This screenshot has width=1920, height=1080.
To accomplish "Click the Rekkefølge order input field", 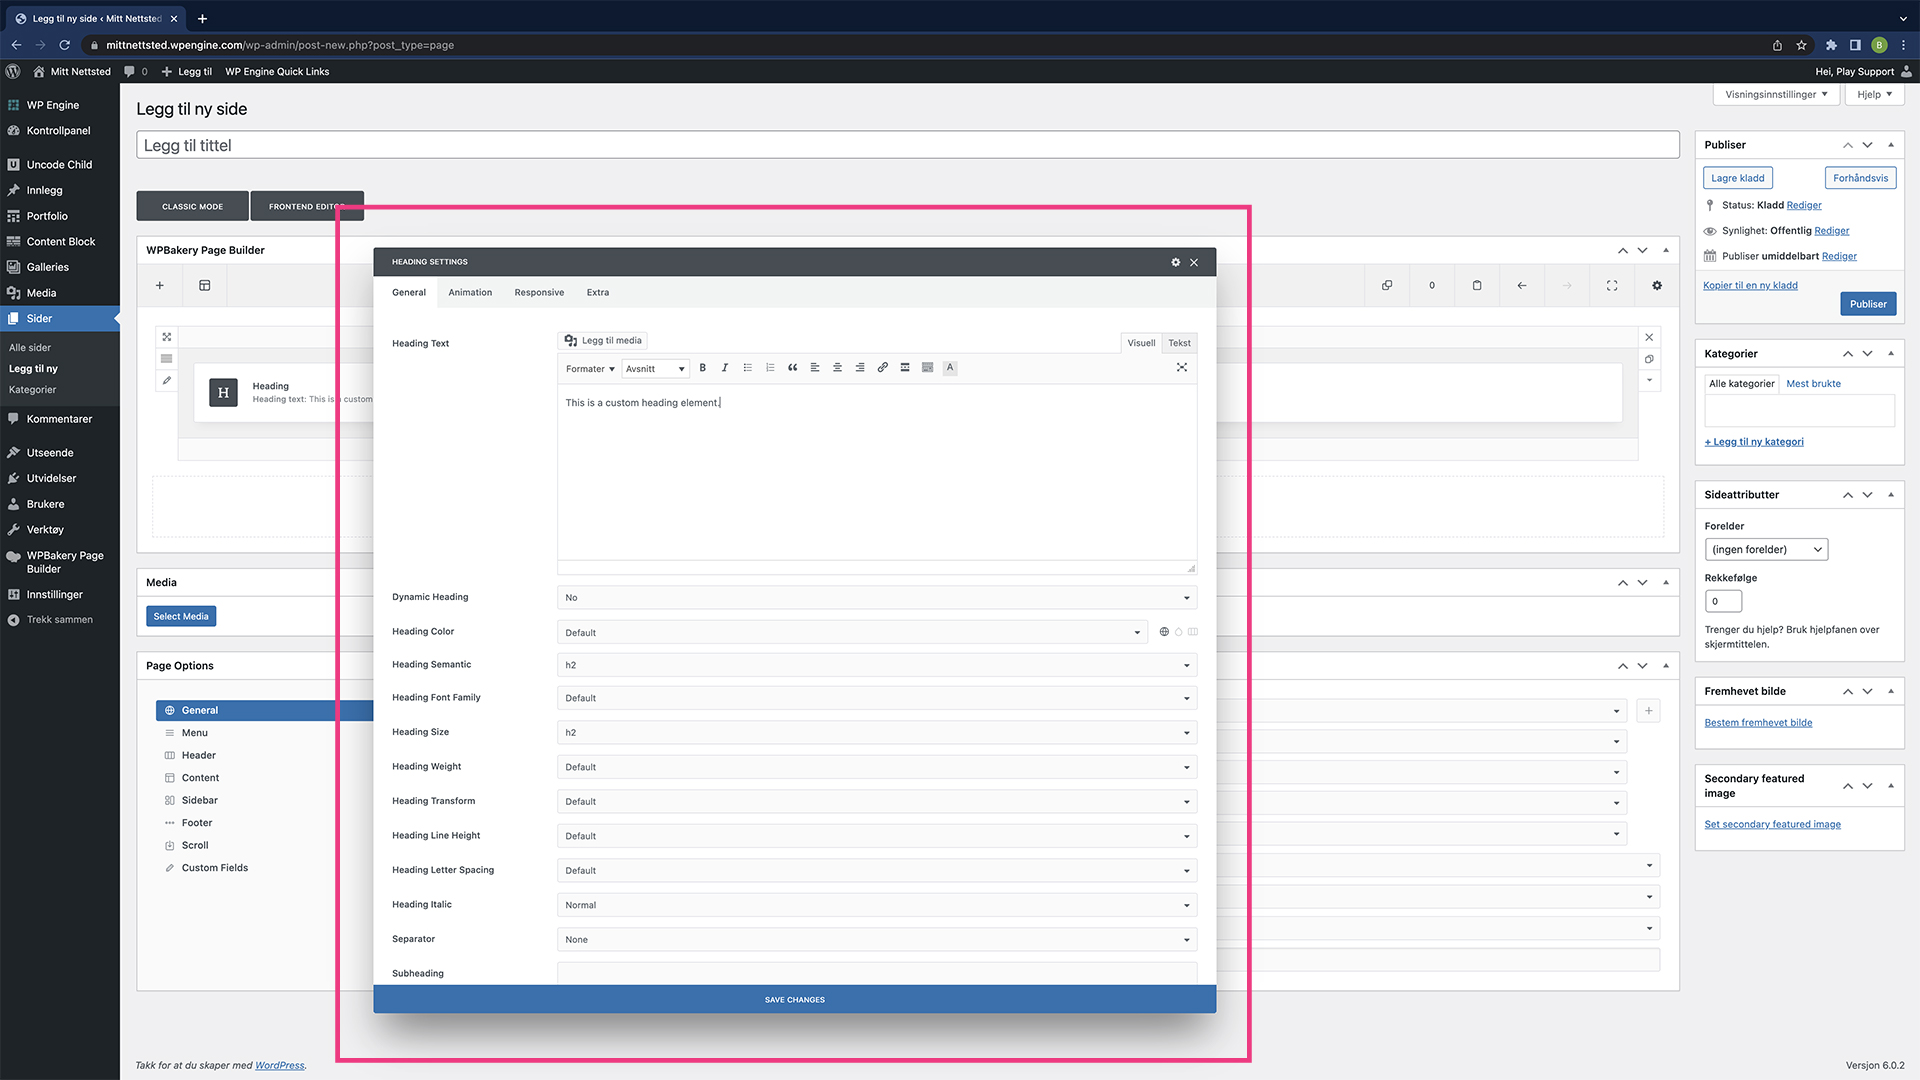I will click(1723, 602).
